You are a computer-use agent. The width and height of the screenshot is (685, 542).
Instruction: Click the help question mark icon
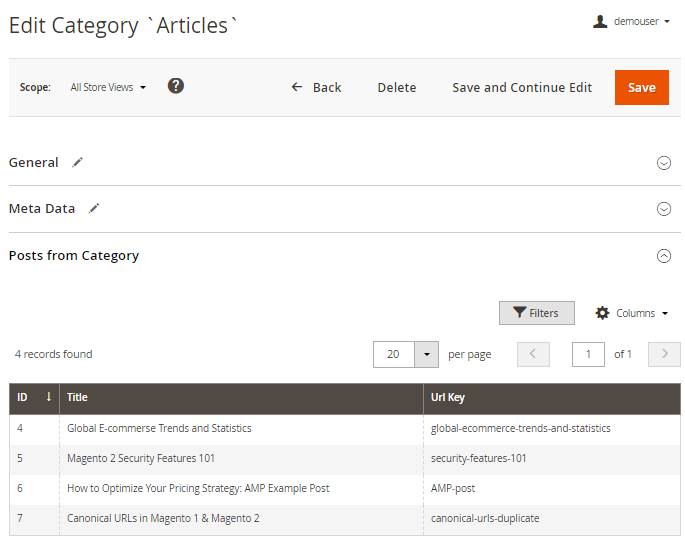[x=176, y=86]
